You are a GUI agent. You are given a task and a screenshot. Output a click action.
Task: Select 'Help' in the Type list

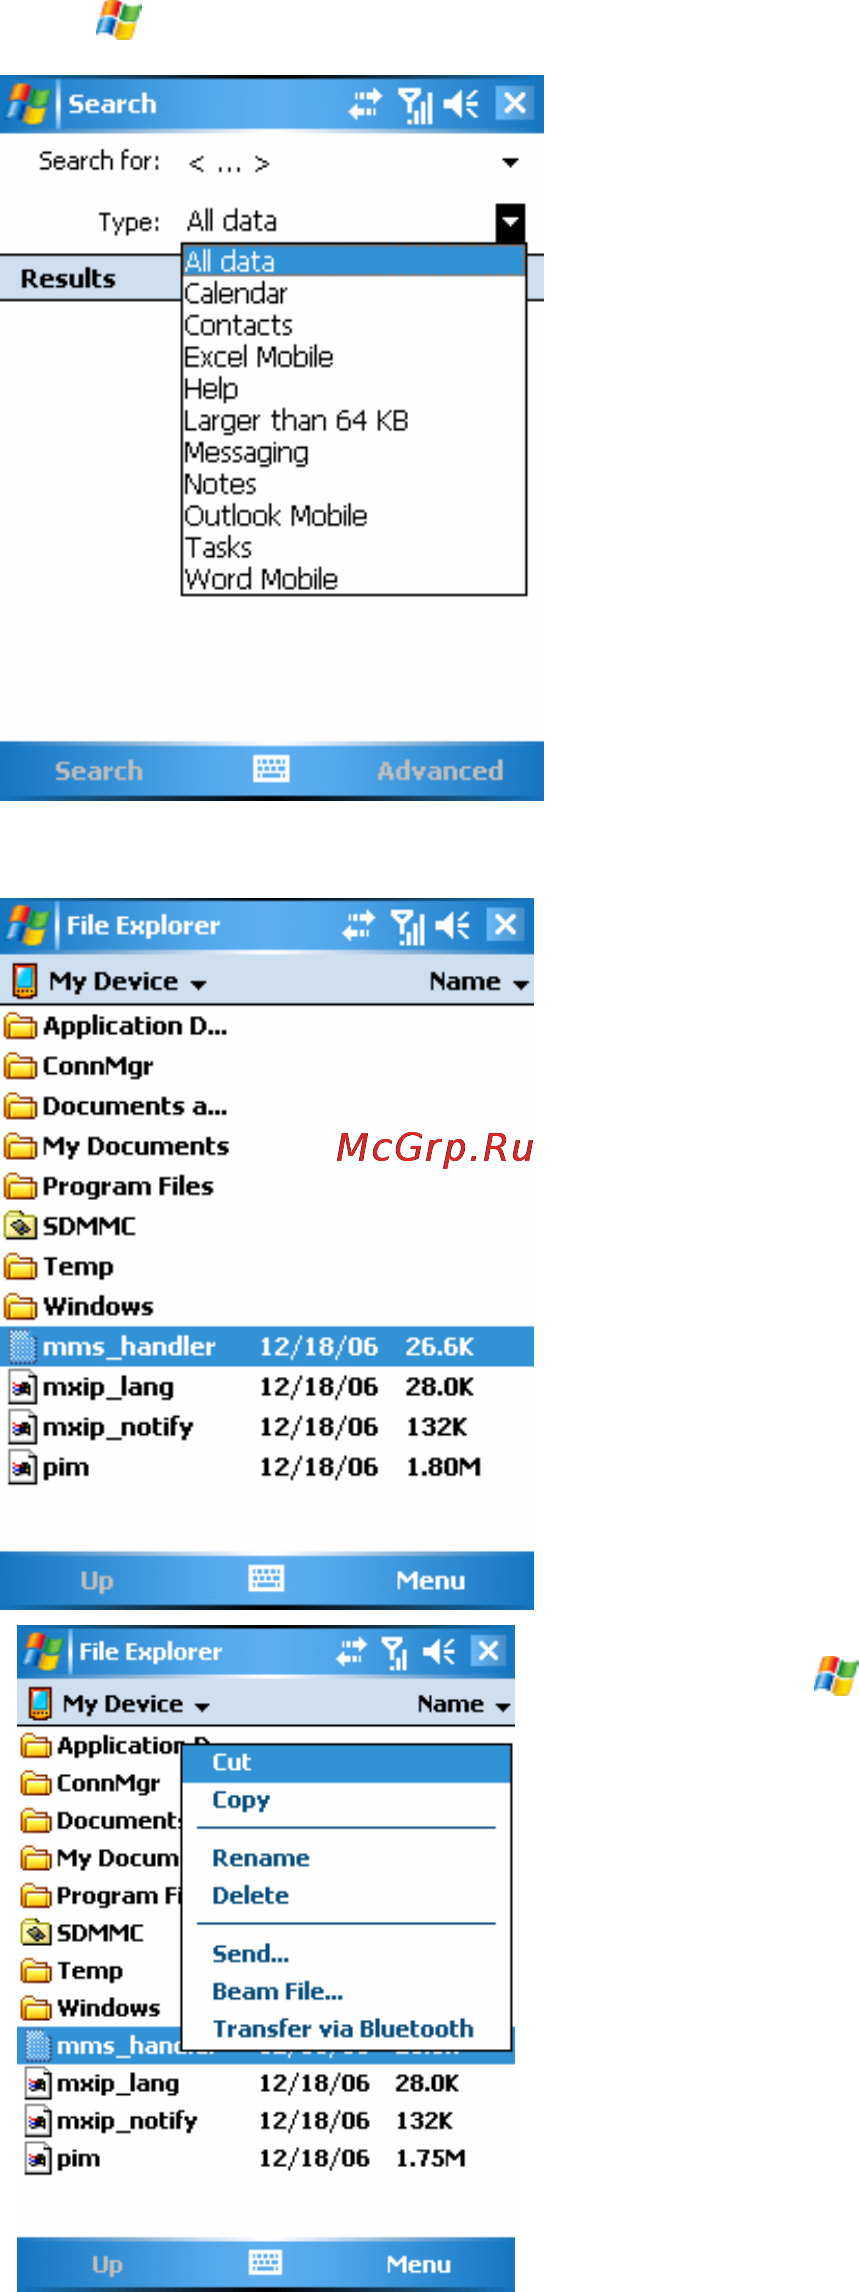tap(354, 388)
